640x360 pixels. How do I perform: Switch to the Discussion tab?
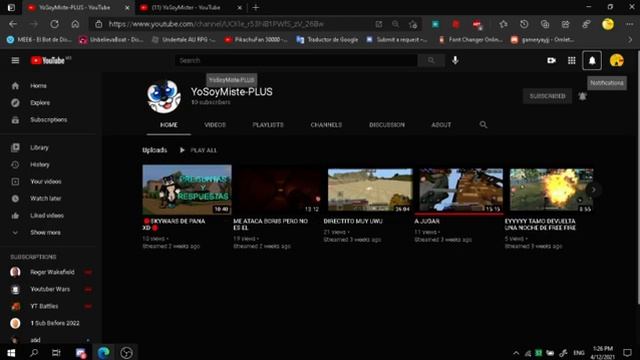coord(387,125)
